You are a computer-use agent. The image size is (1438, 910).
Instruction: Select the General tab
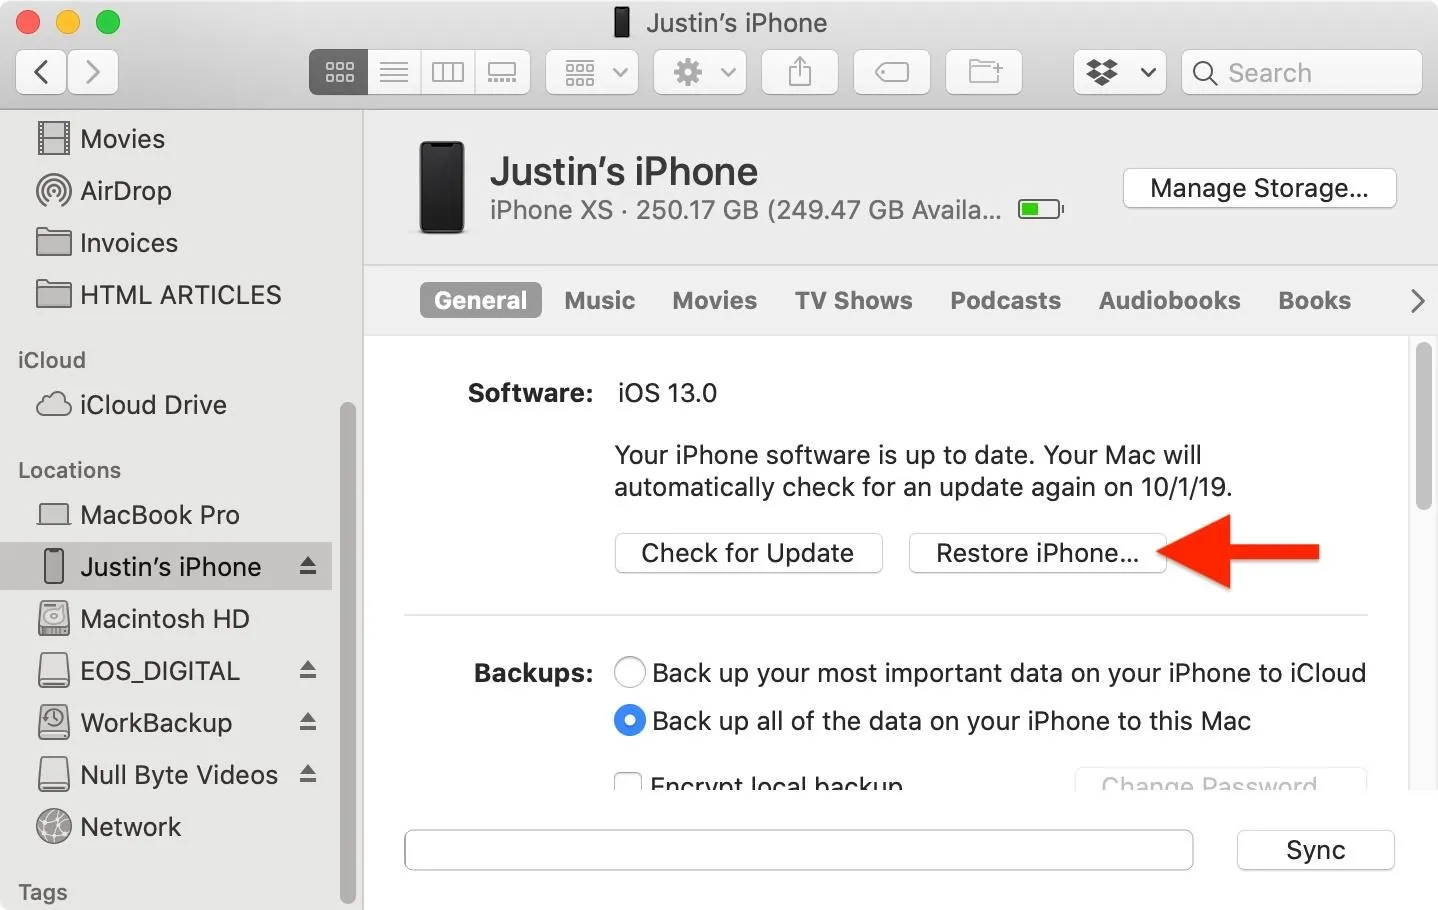(480, 300)
